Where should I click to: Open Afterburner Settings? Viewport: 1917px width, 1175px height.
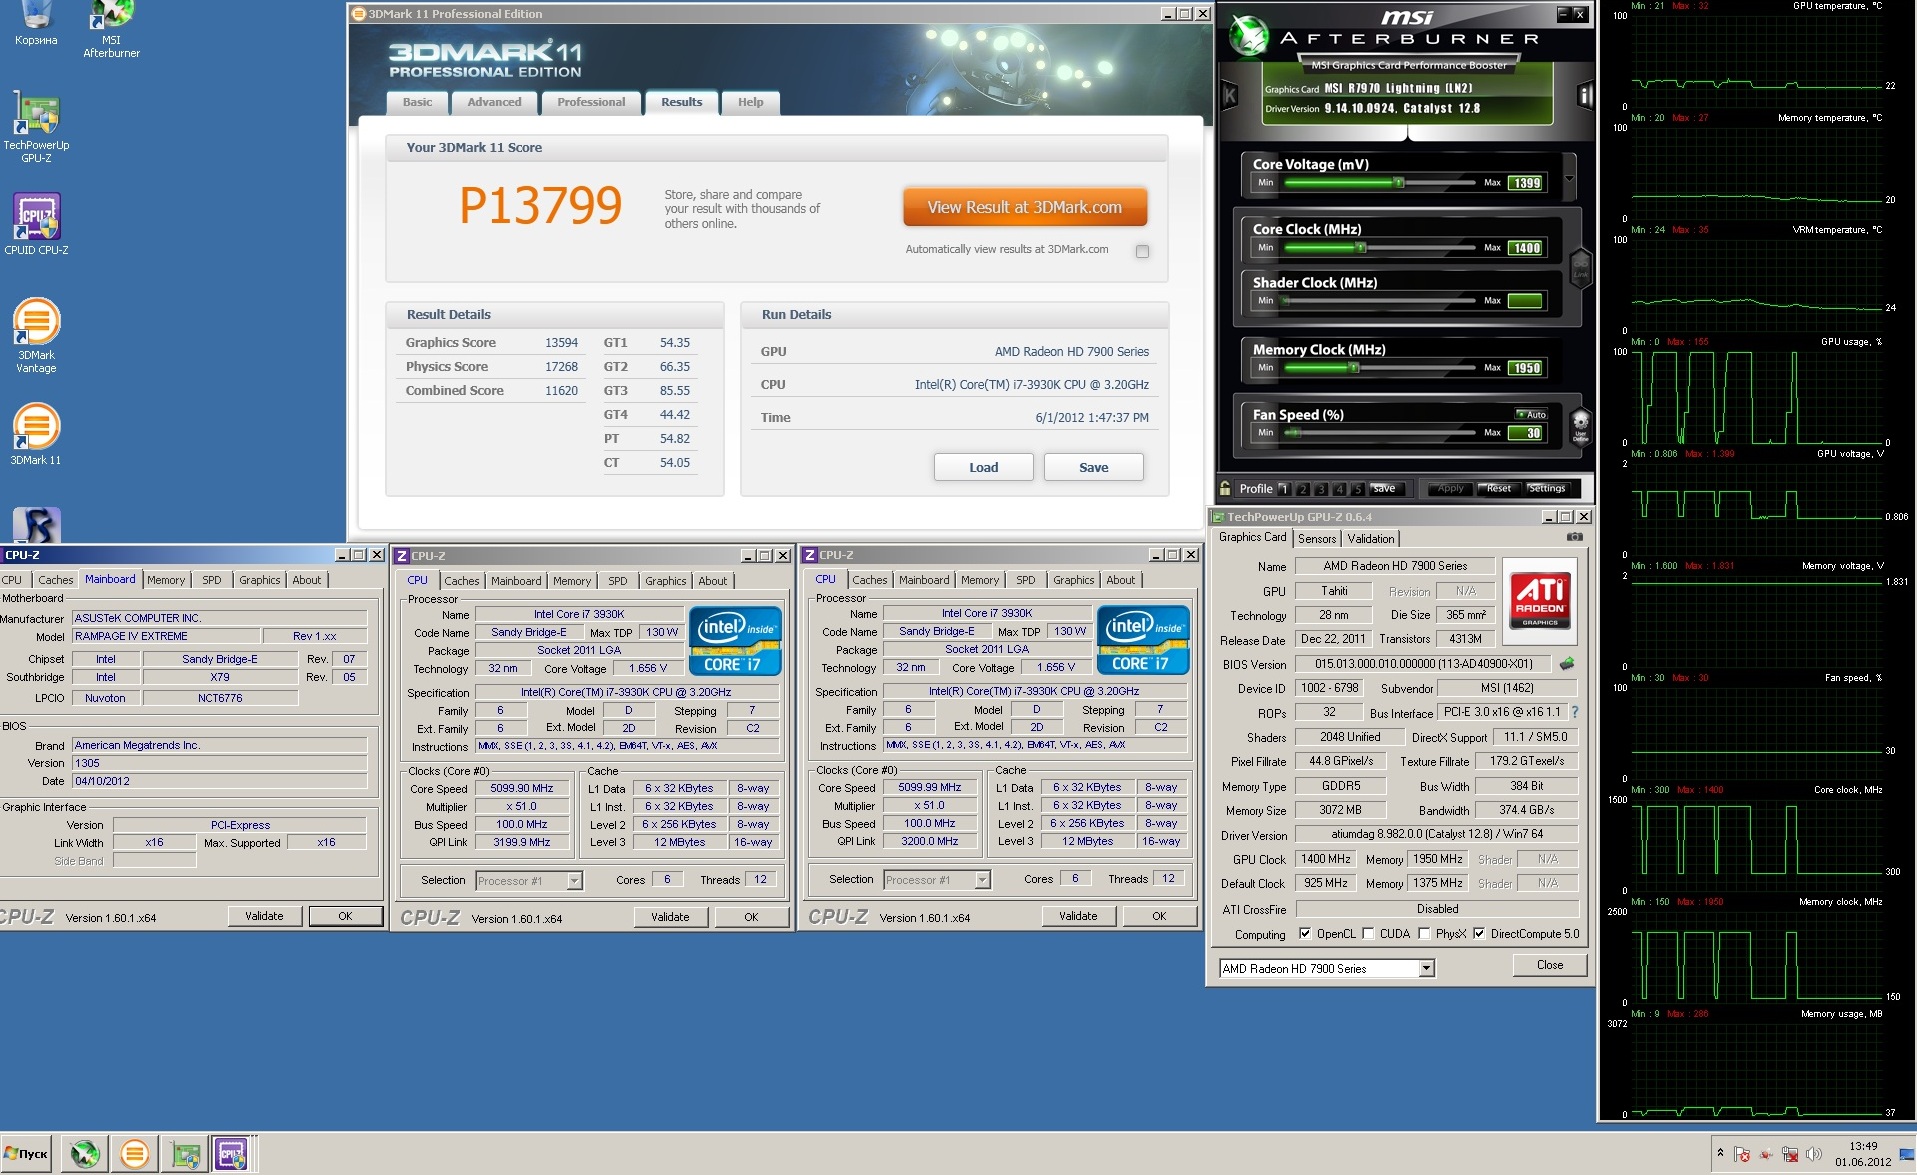1546,489
